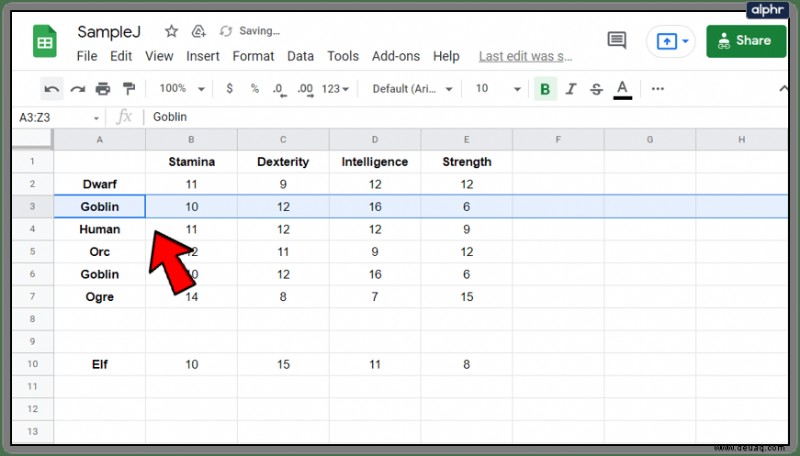
Task: Format as percent
Action: [255, 89]
